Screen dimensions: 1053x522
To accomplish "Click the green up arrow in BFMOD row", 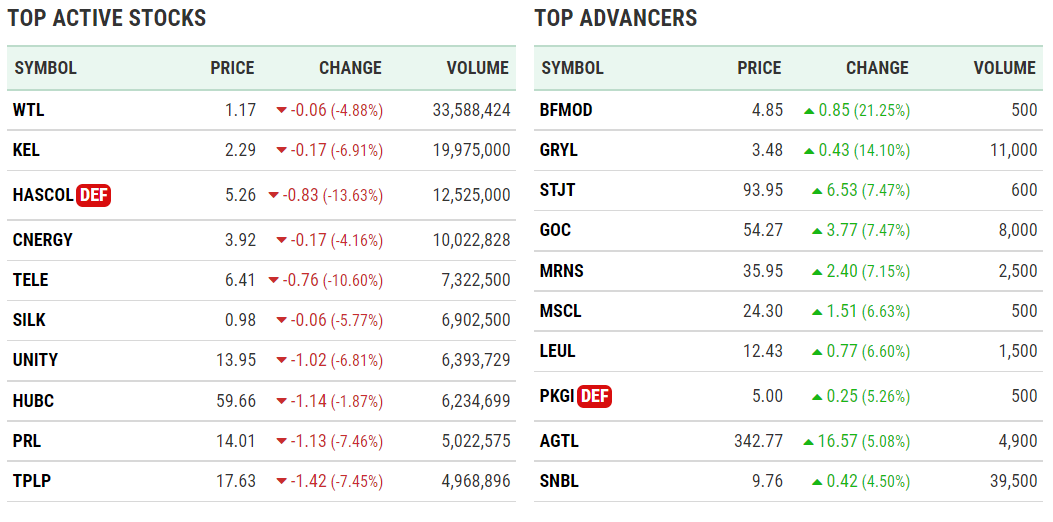I will pos(809,110).
